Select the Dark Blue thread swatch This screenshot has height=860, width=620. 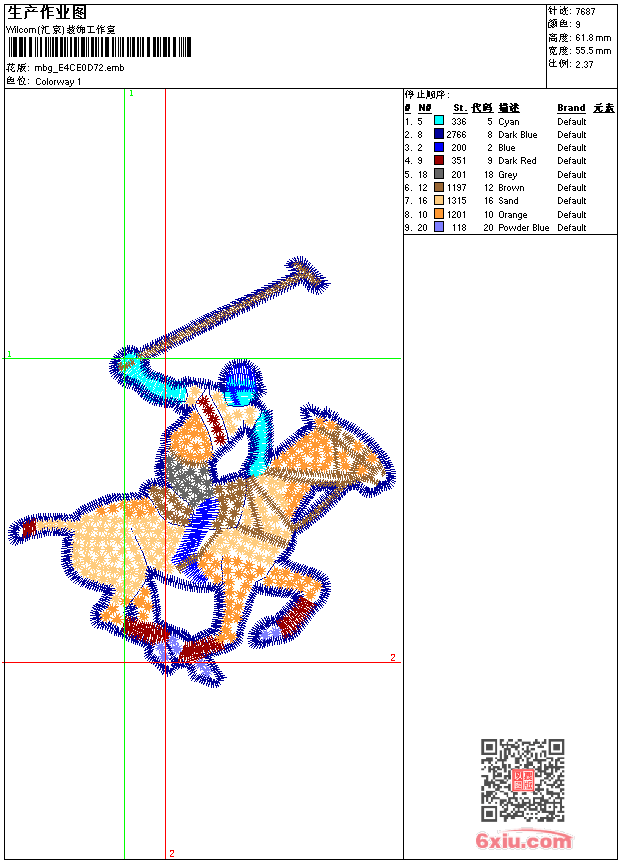(x=439, y=134)
